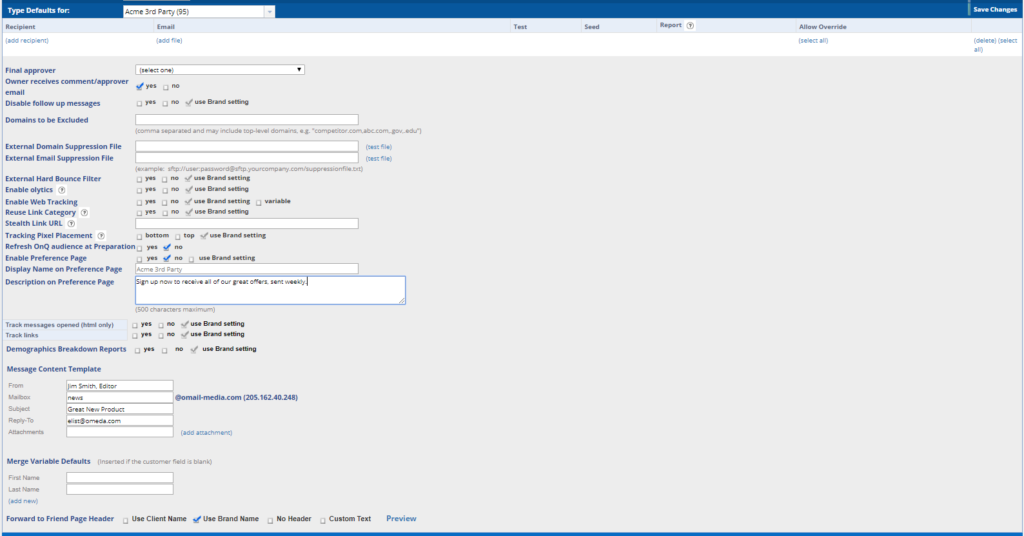This screenshot has width=1024, height=536.
Task: Click Description on Preference Page textarea
Action: [270, 290]
